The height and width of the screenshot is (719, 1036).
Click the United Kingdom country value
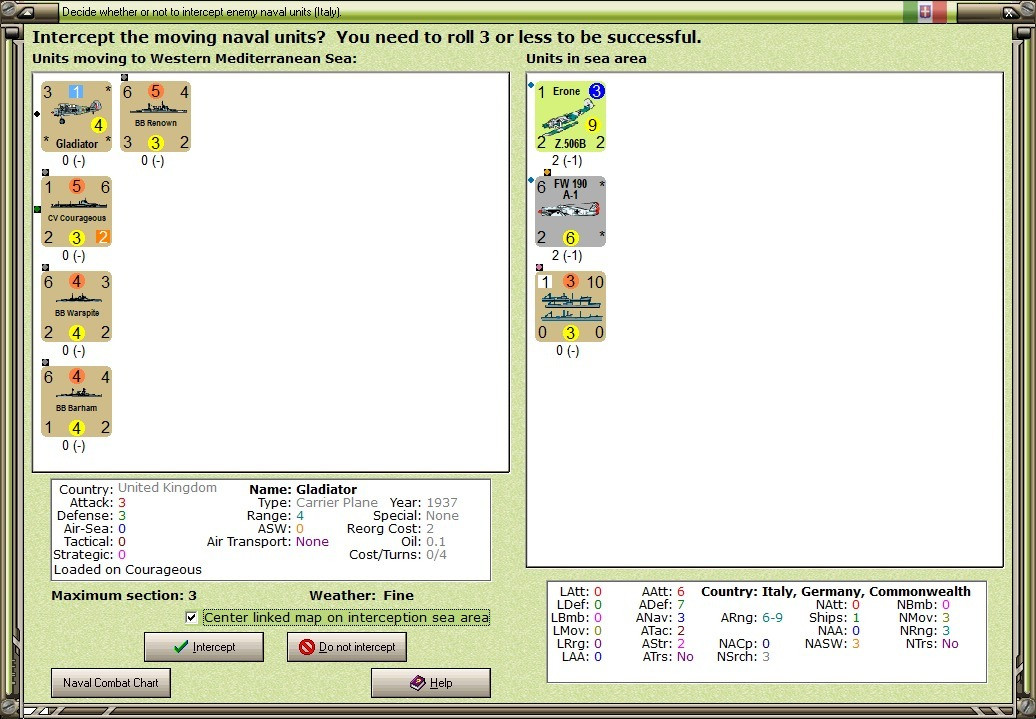167,488
